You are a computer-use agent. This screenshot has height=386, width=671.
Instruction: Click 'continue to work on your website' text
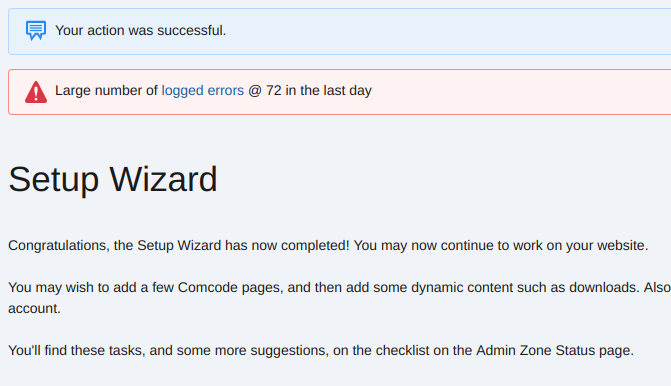[x=543, y=246]
